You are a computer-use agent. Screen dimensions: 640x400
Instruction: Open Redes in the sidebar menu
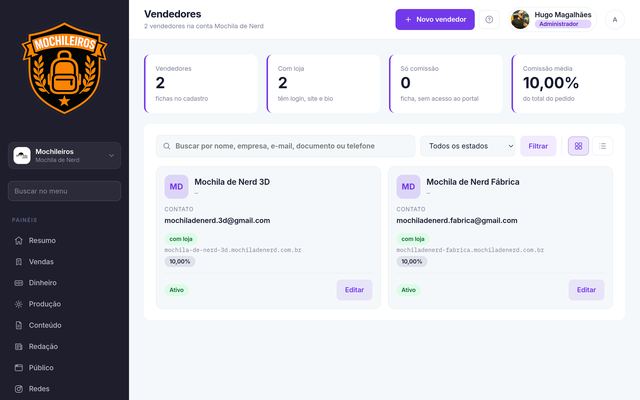(x=64, y=389)
